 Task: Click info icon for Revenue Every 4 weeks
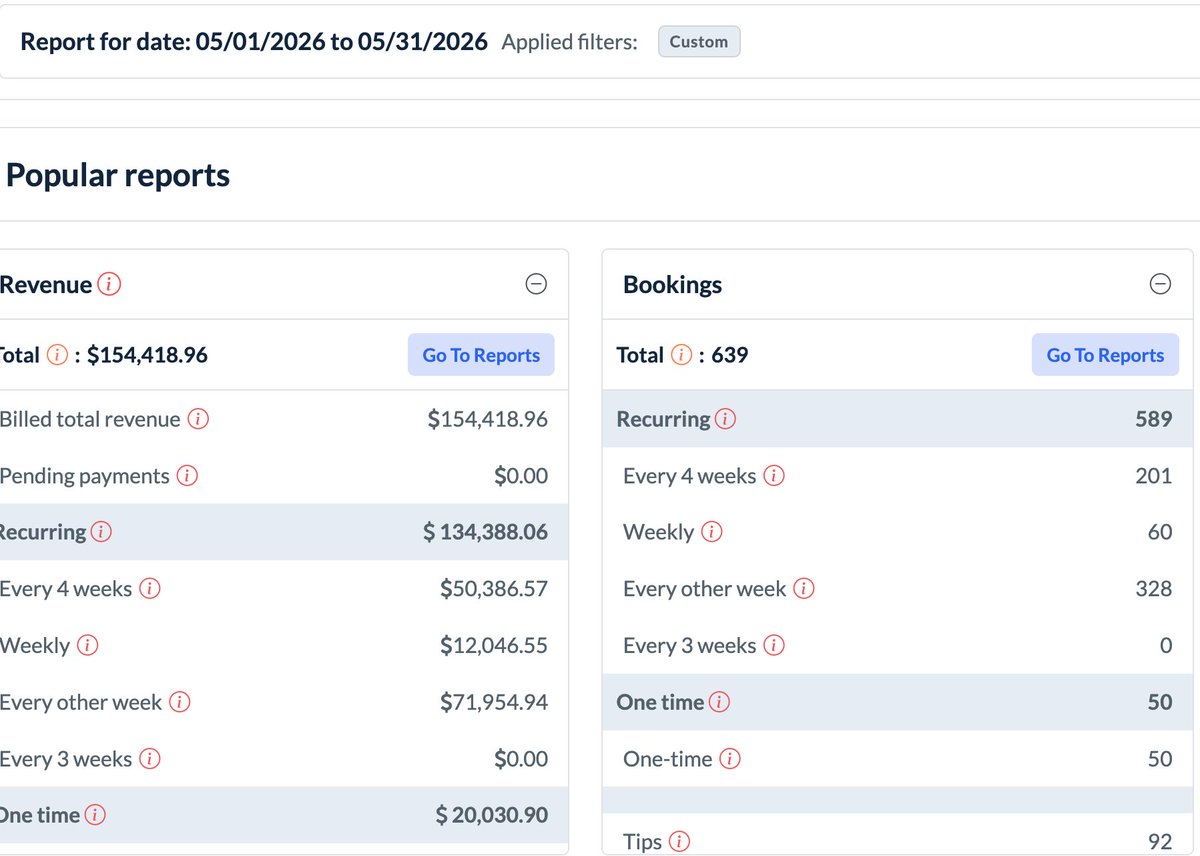pyautogui.click(x=149, y=589)
